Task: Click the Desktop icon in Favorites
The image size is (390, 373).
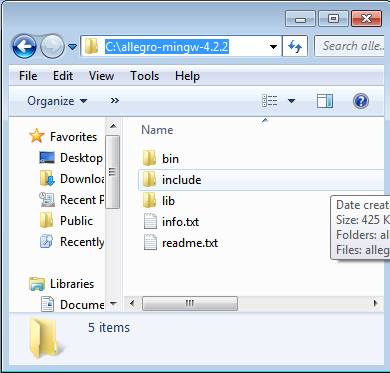Action: [x=47, y=157]
